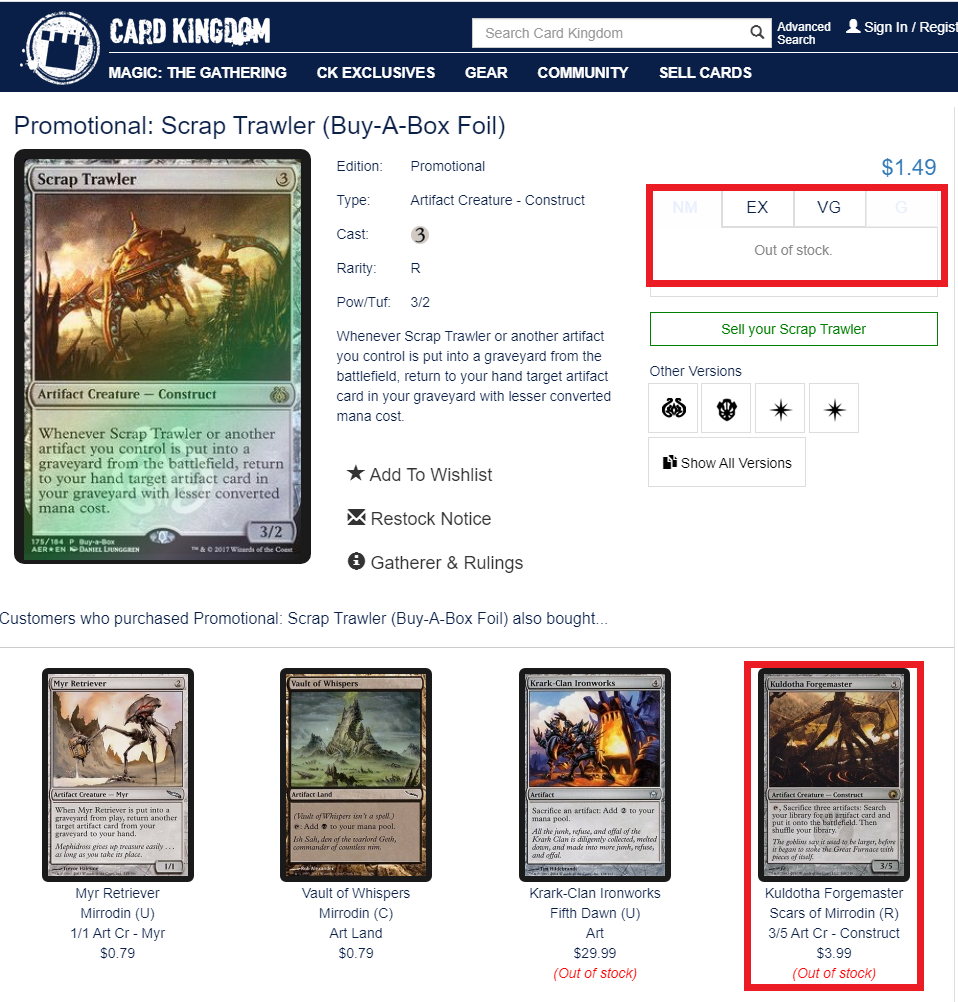Click the $29.99 price text
Image resolution: width=958 pixels, height=1002 pixels.
coord(595,953)
